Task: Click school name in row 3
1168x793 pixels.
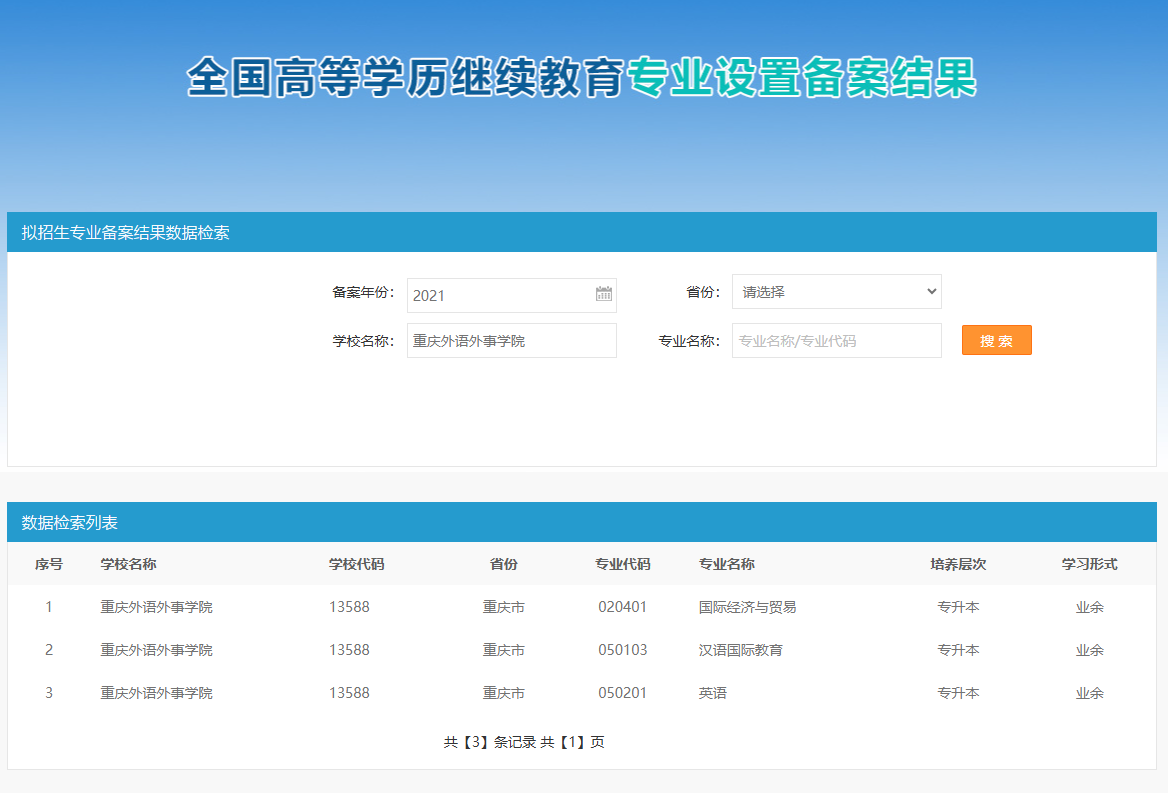Action: coord(156,693)
